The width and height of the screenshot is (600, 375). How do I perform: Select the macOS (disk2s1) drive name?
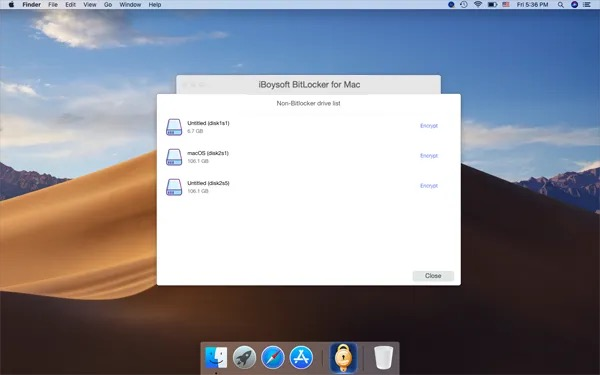click(x=208, y=153)
